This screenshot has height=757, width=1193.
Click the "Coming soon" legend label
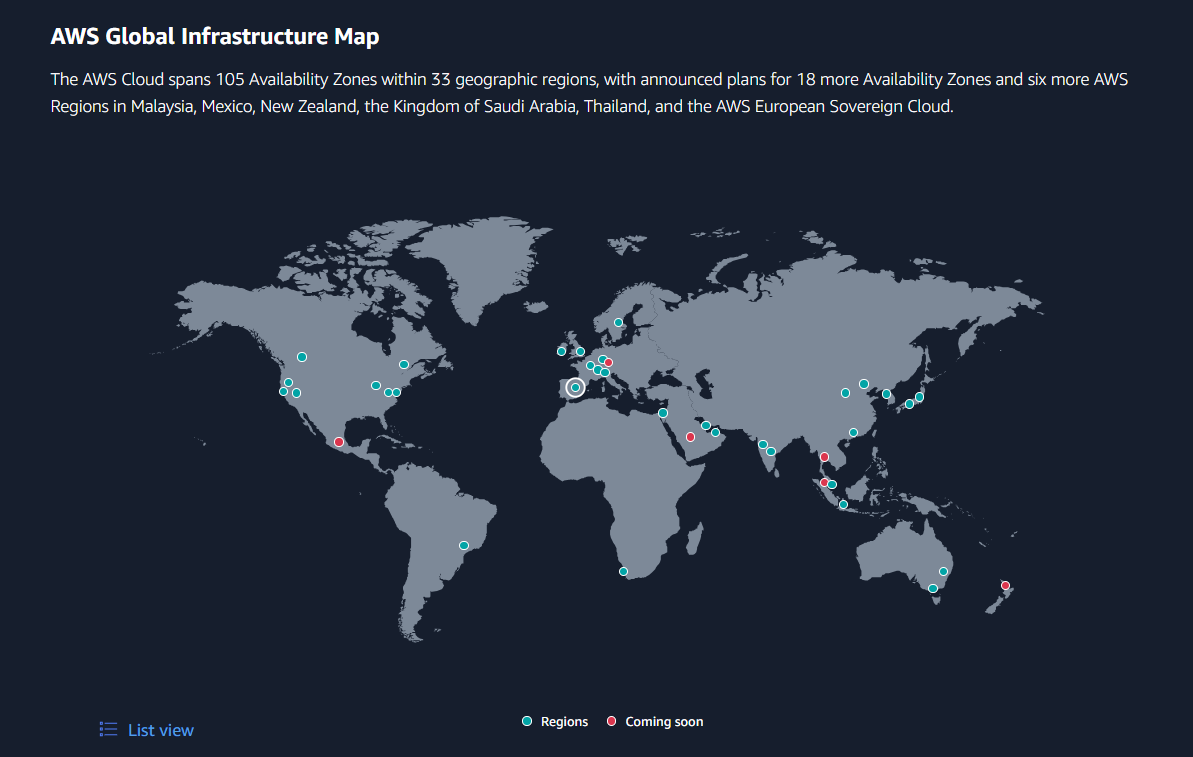point(664,722)
